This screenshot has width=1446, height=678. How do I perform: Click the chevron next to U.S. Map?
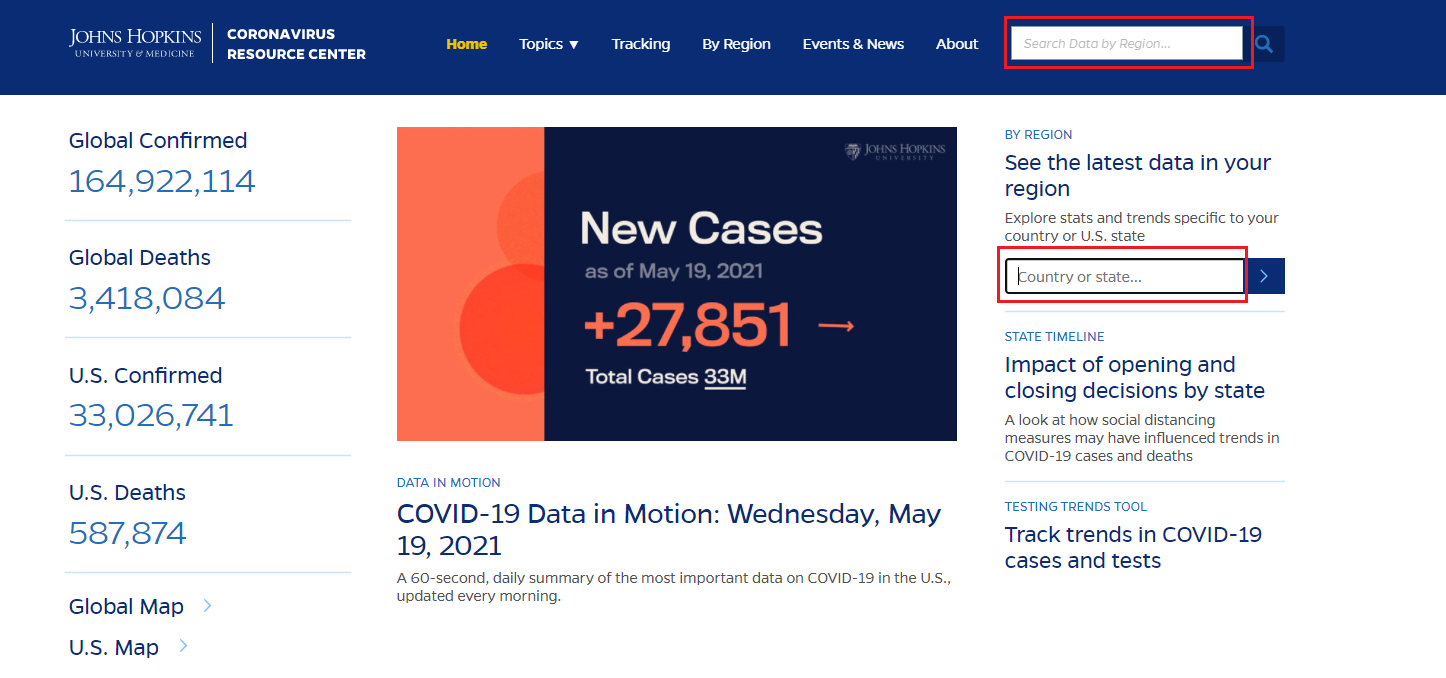click(x=183, y=646)
